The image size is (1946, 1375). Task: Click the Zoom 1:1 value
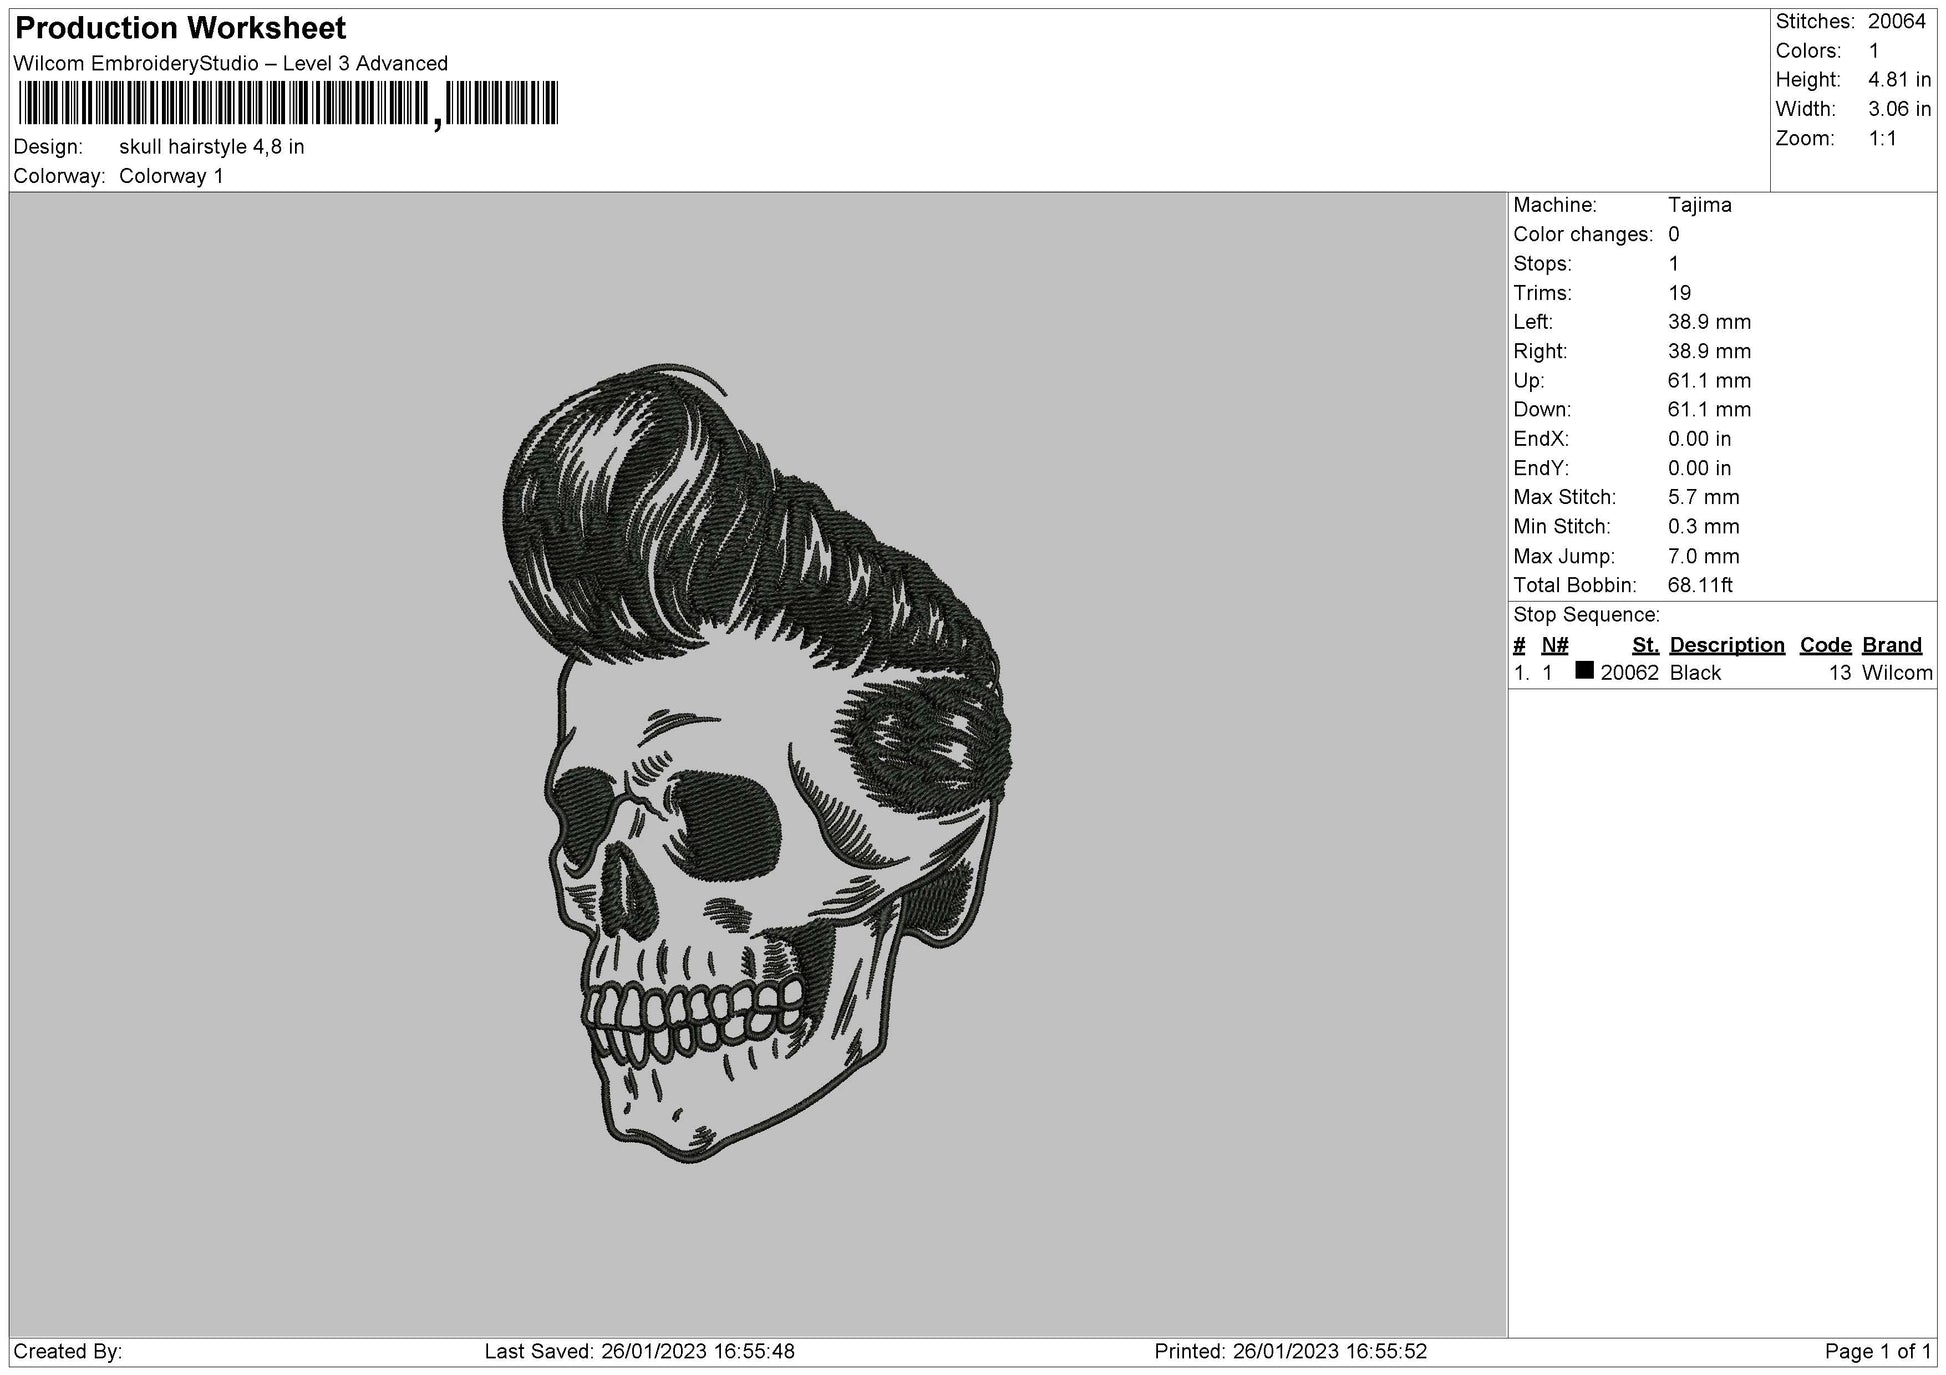1882,139
